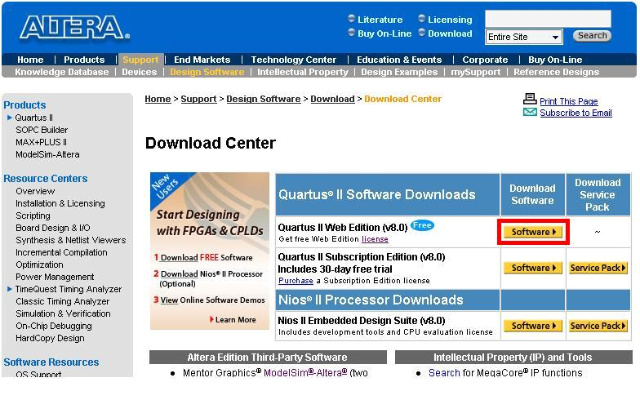Open Board Design & I/O sidebar link
The height and width of the screenshot is (418, 640).
pos(53,228)
